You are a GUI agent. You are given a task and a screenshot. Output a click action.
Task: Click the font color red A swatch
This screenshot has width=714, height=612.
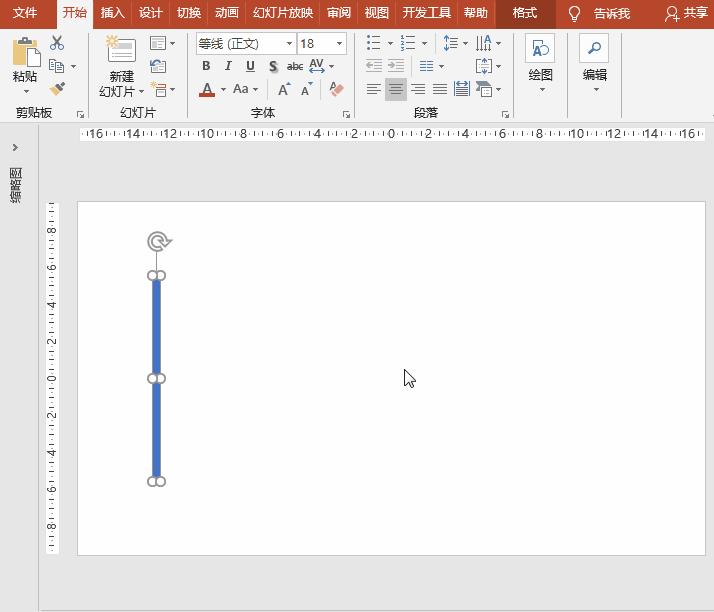click(x=207, y=90)
